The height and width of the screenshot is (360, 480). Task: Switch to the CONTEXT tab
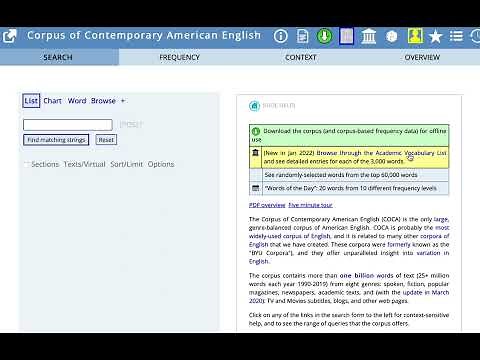301,57
